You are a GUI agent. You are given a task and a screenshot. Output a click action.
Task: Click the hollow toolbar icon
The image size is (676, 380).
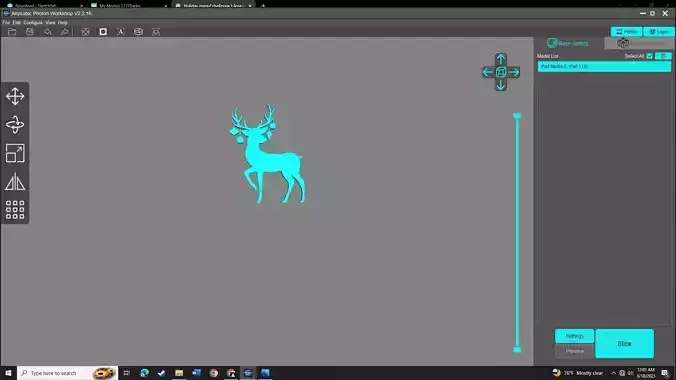point(85,32)
